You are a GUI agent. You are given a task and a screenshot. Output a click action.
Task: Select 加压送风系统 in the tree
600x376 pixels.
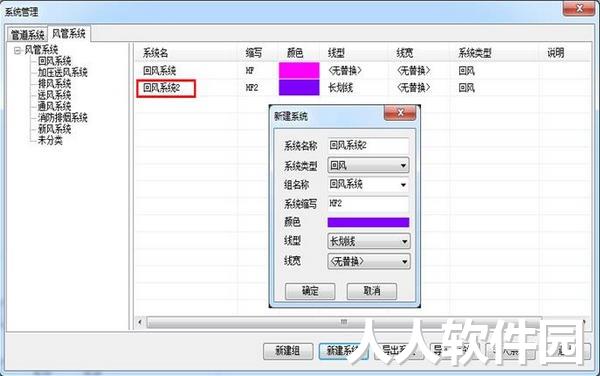coord(62,72)
